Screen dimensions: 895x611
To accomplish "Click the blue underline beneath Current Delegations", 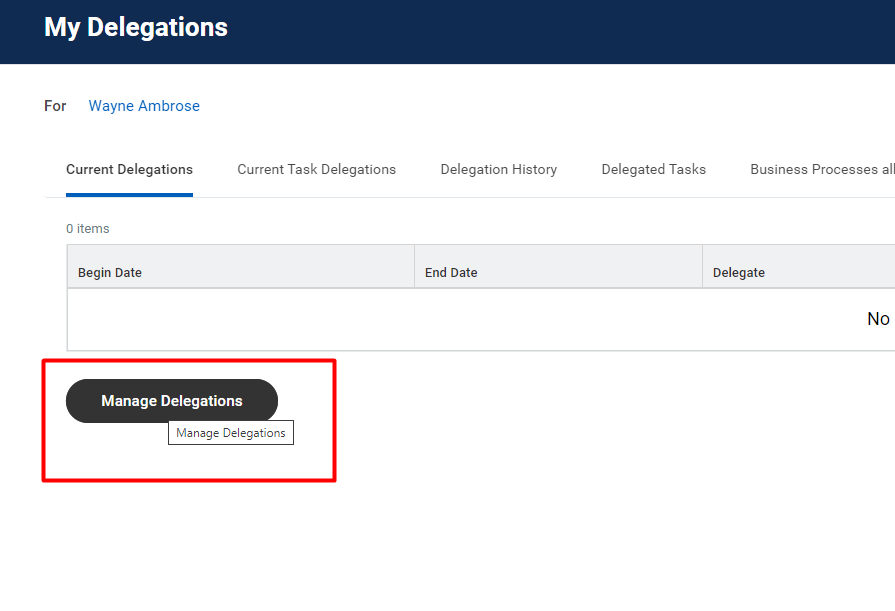I will coord(130,195).
